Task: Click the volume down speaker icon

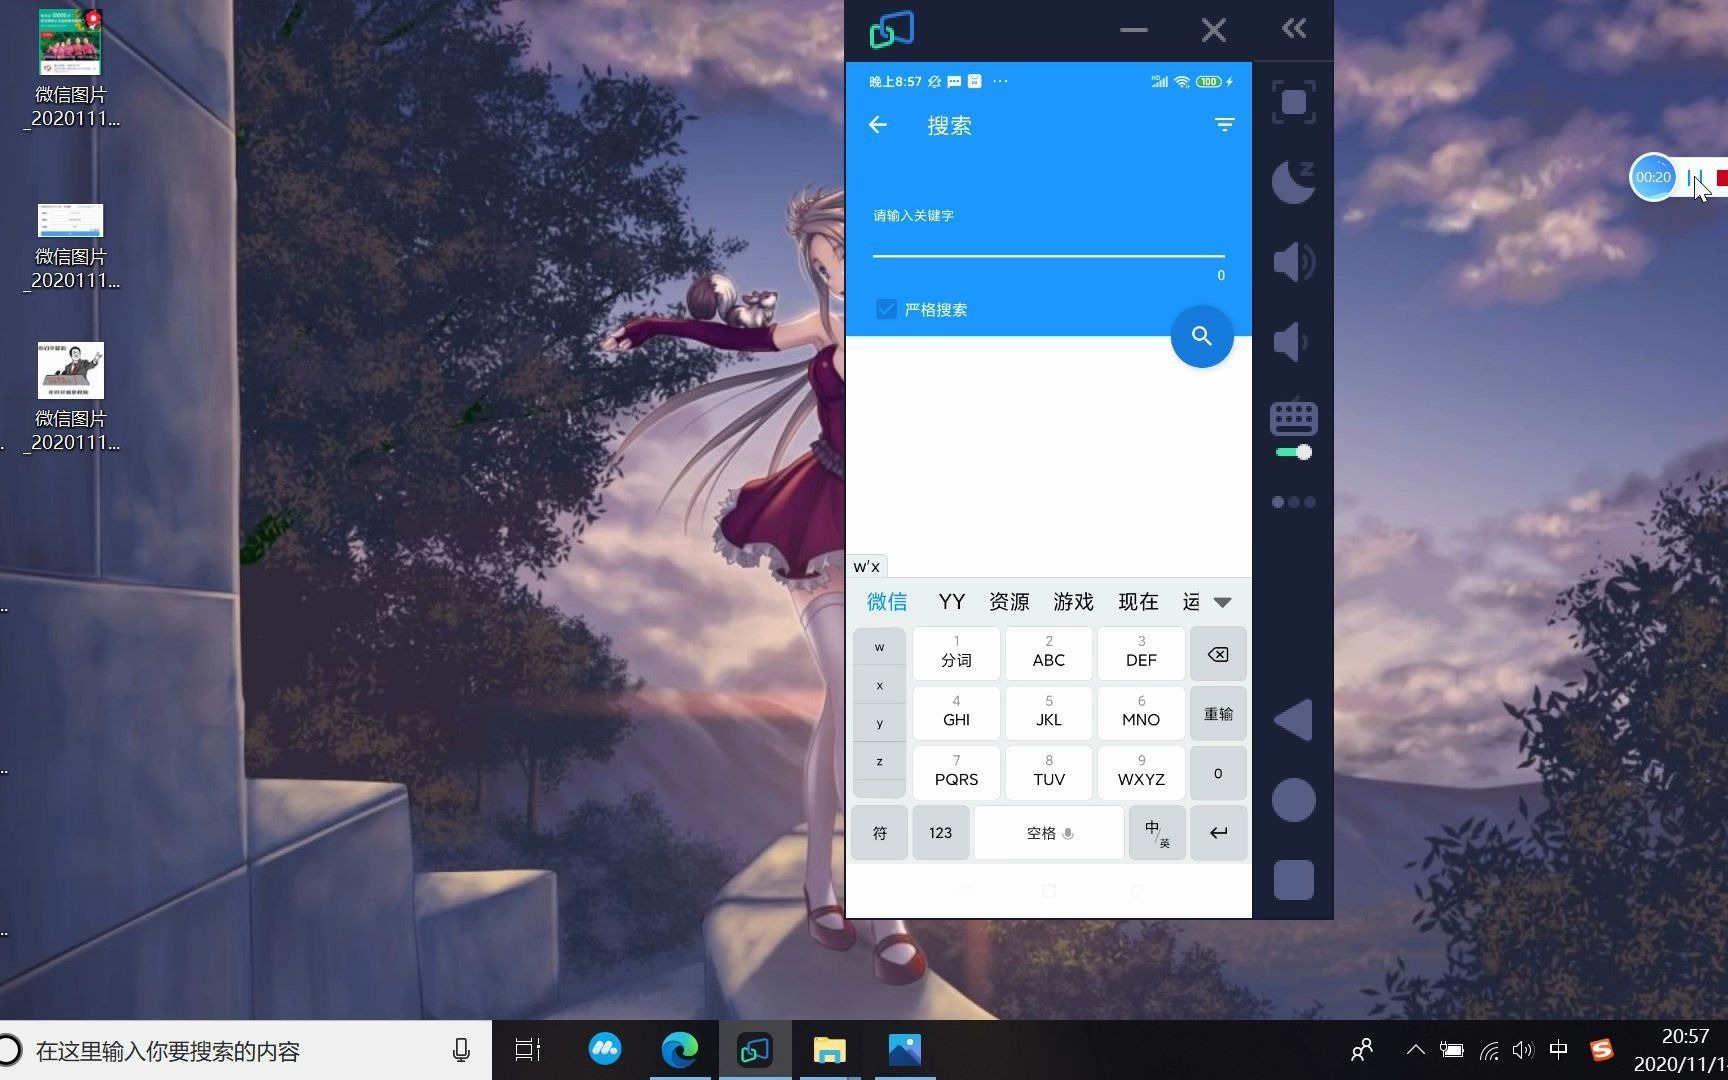Action: 1291,342
